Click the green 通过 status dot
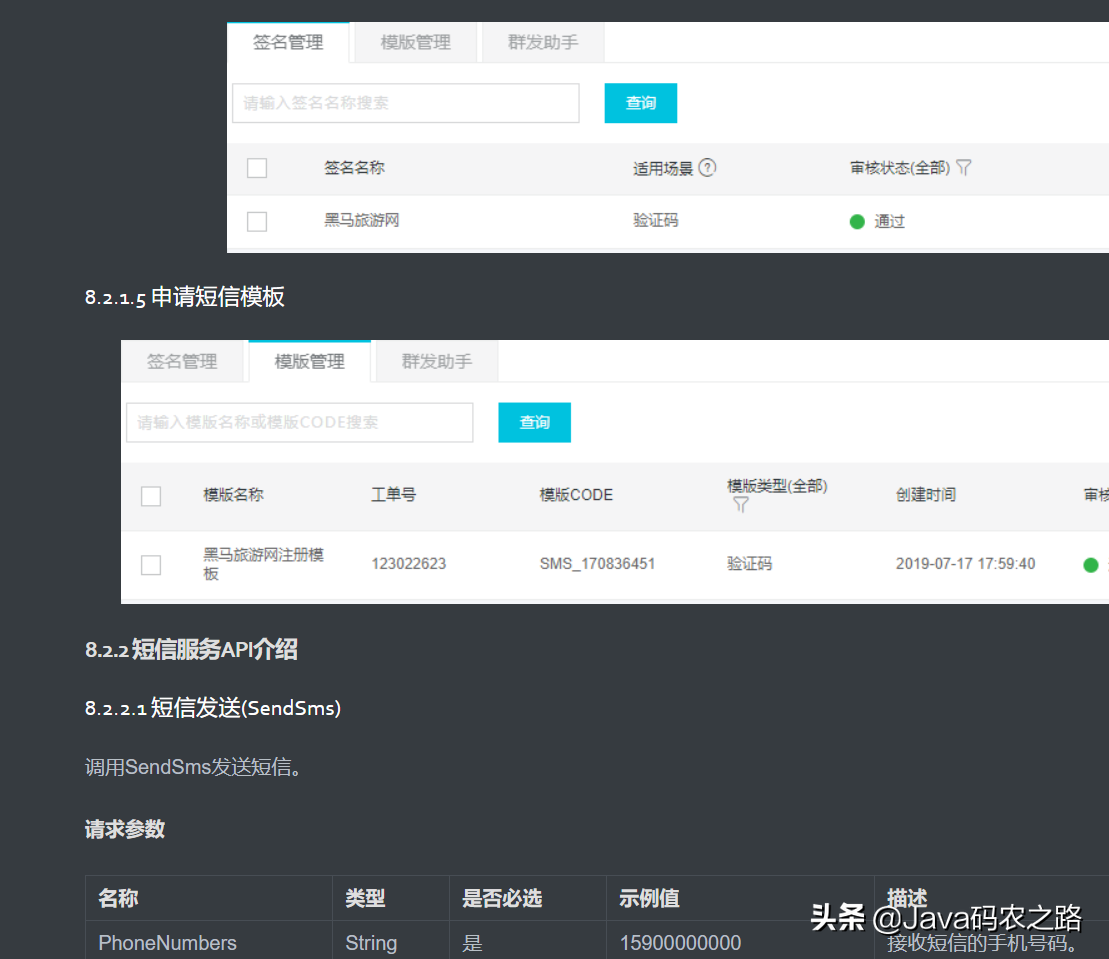The height and width of the screenshot is (959, 1109). click(x=857, y=222)
